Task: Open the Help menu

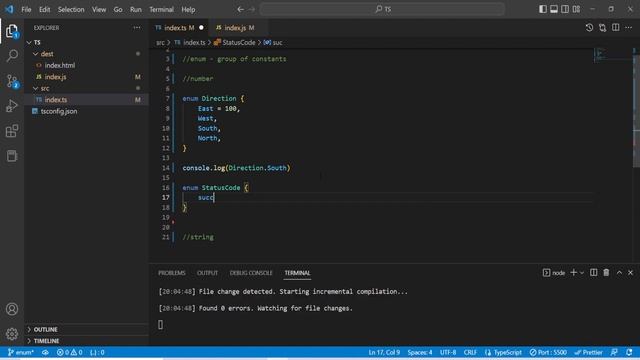Action: coord(188,9)
